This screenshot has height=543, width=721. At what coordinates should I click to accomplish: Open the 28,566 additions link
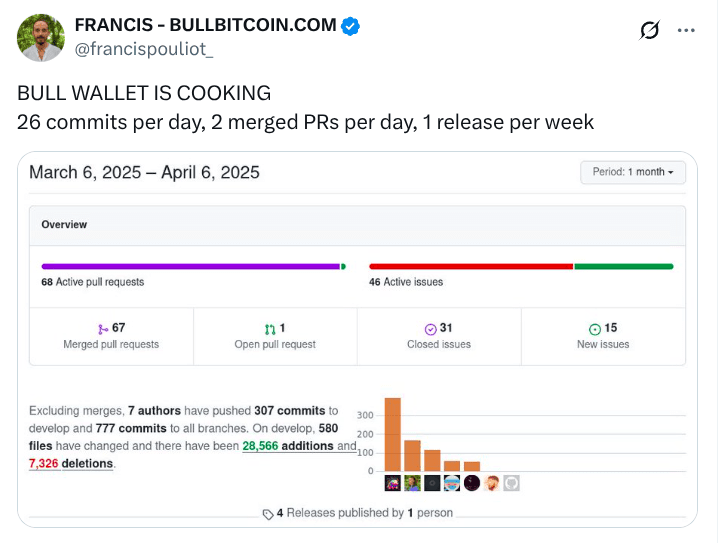[288, 446]
